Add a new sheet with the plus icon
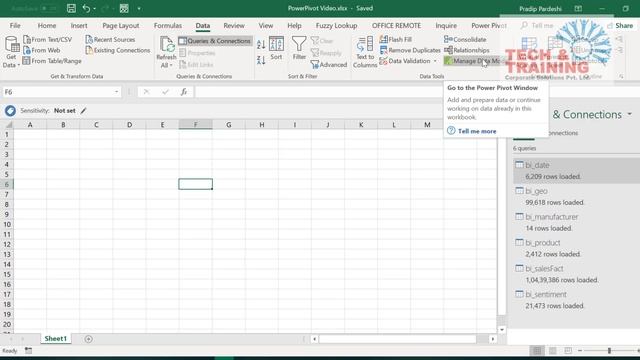Image resolution: width=640 pixels, height=360 pixels. pos(88,339)
